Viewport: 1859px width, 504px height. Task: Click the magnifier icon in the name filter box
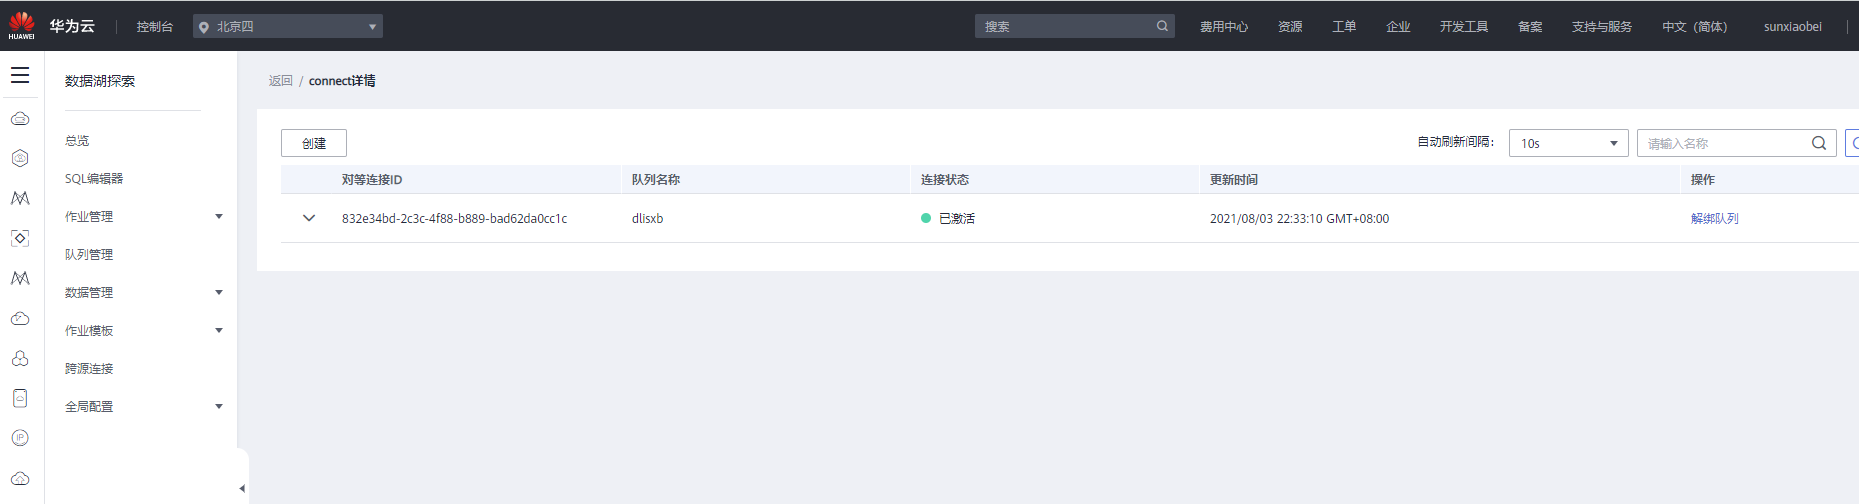(x=1819, y=143)
